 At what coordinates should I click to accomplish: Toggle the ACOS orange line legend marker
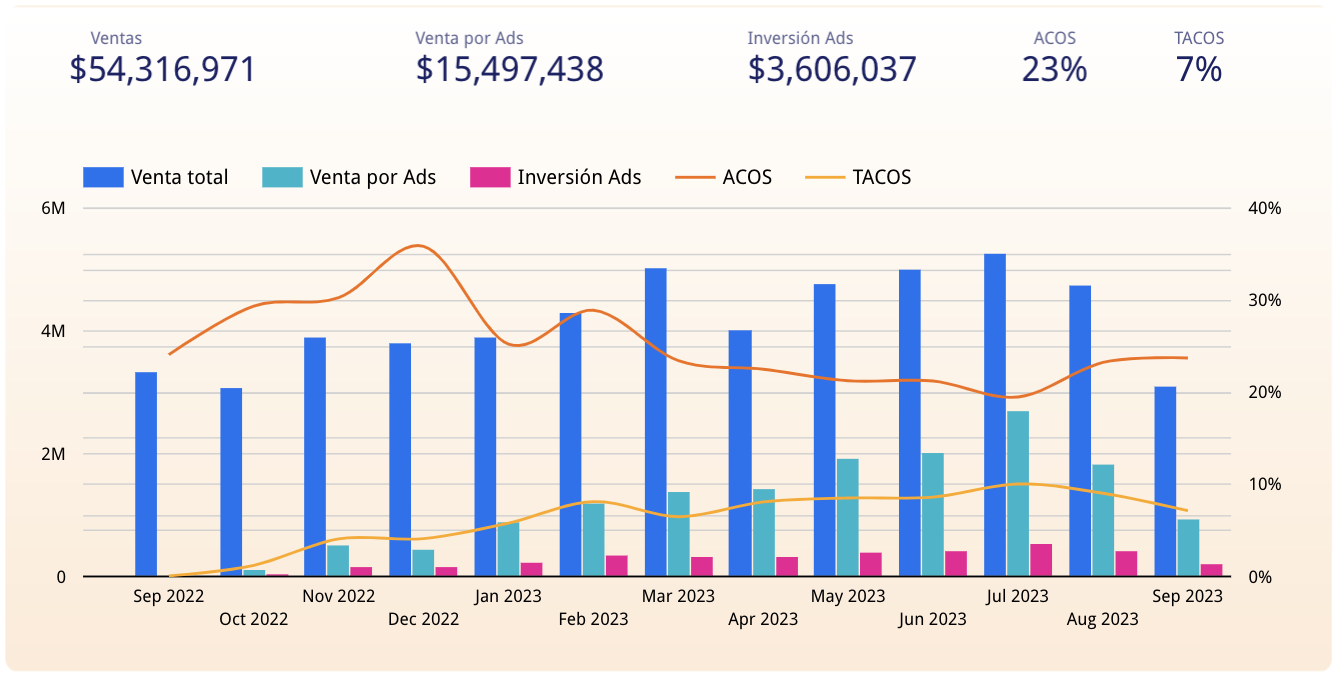click(695, 177)
